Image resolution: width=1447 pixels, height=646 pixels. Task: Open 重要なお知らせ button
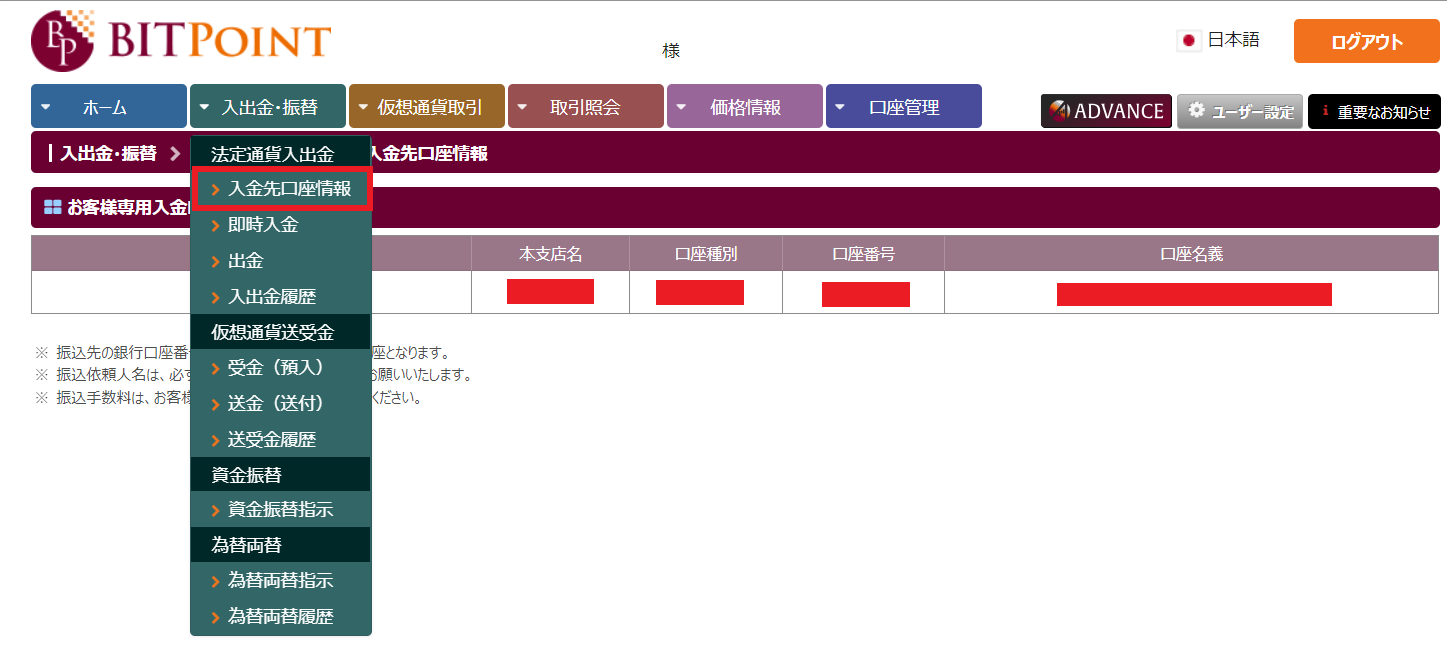[1374, 111]
